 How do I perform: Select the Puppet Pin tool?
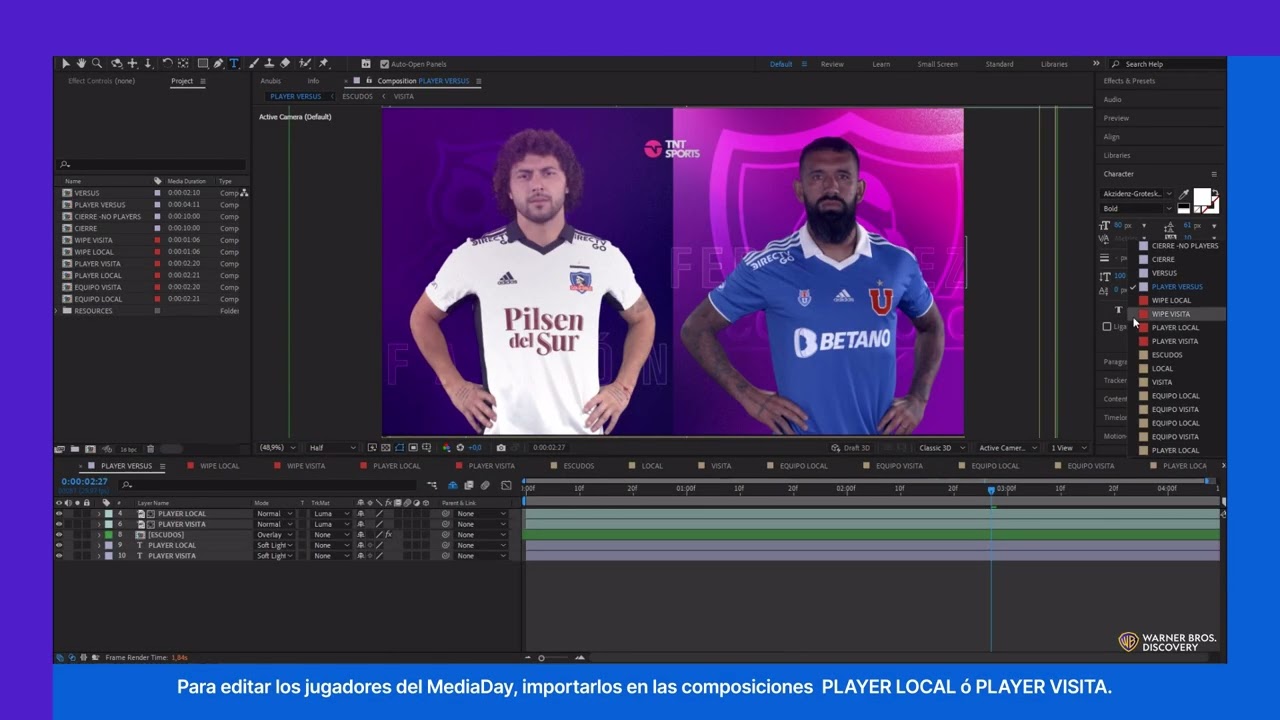323,63
